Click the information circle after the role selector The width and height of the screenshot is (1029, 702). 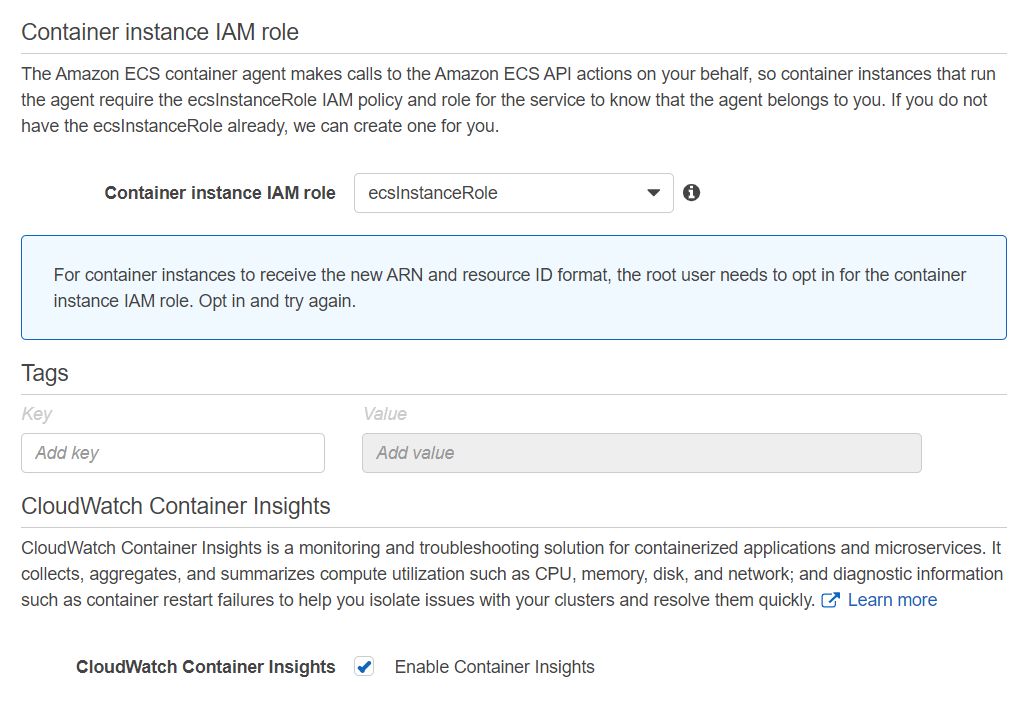[691, 192]
